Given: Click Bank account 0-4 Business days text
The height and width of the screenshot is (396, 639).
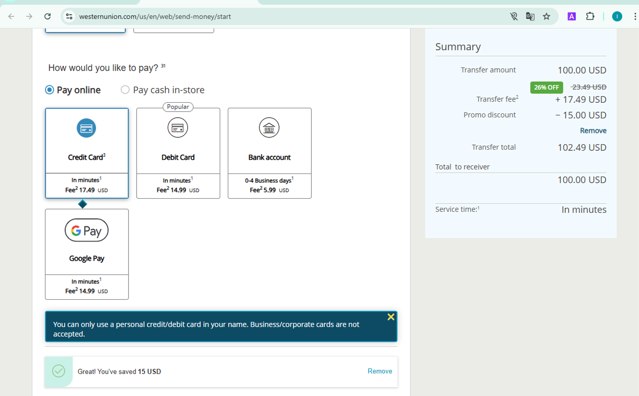Looking at the screenshot, I should 269,180.
